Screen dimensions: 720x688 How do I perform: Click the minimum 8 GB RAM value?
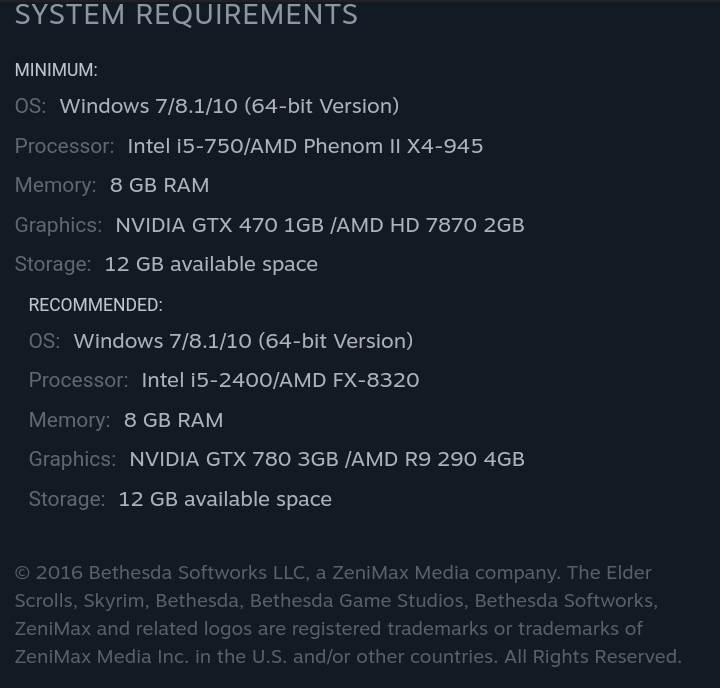point(159,185)
